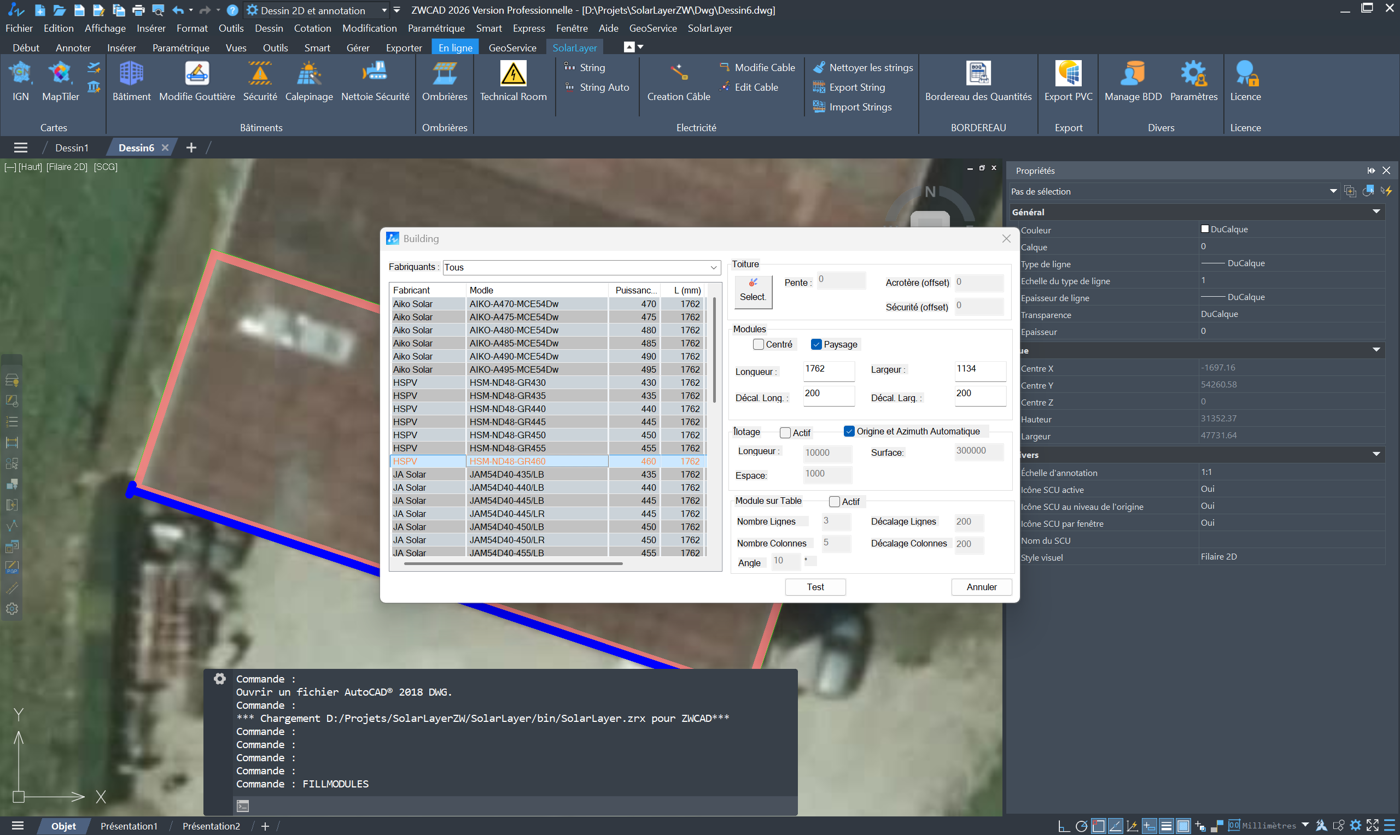Open the Express menu

coord(529,29)
